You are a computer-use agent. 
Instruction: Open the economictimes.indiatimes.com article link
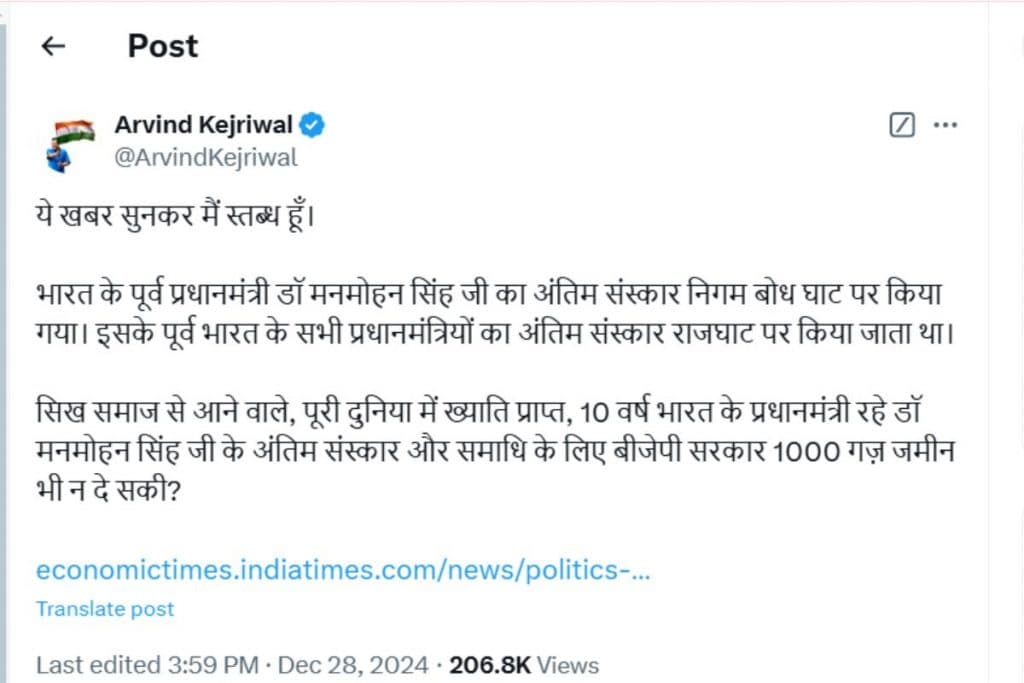[x=343, y=570]
